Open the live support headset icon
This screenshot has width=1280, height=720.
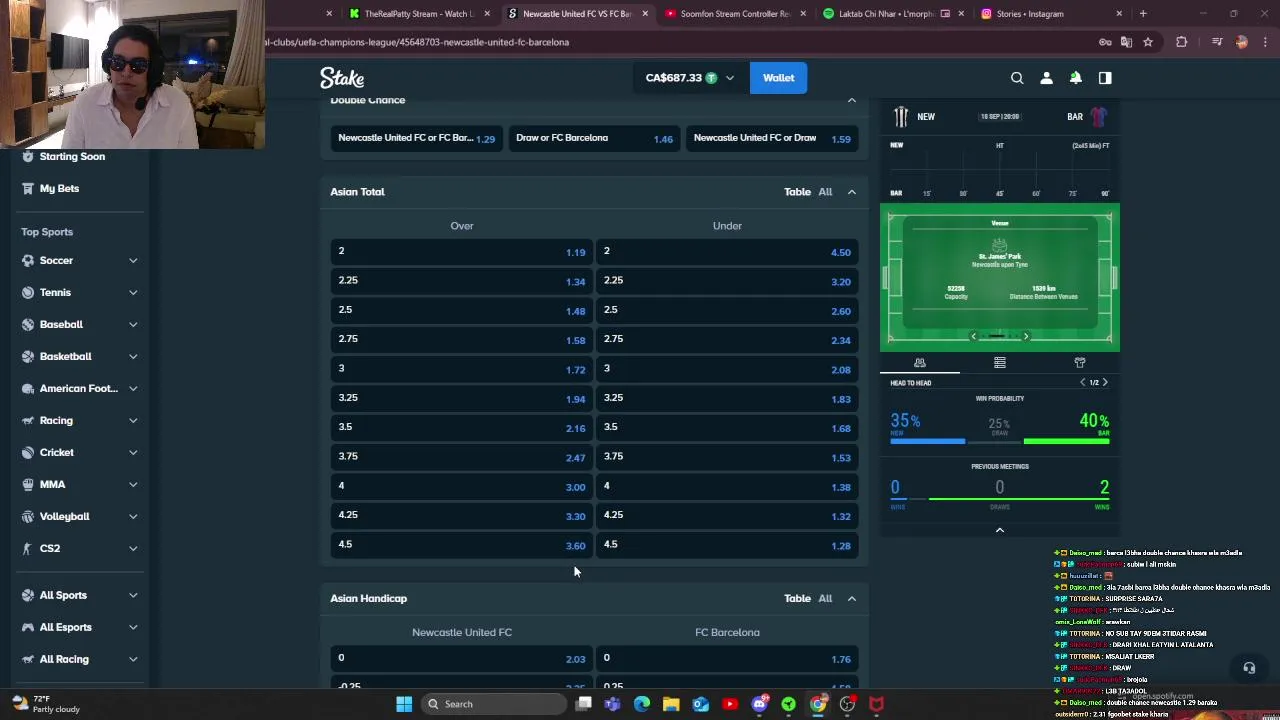(x=1249, y=668)
